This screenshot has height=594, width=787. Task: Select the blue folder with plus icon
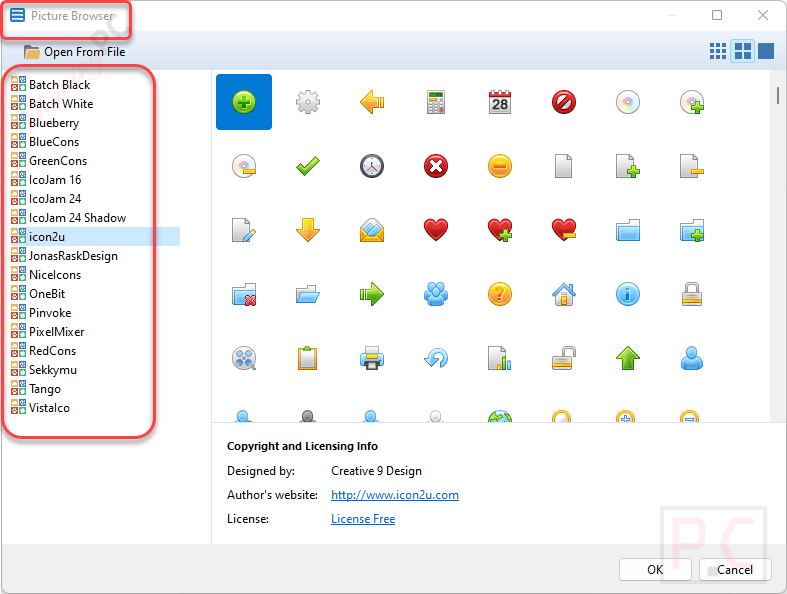click(x=692, y=230)
